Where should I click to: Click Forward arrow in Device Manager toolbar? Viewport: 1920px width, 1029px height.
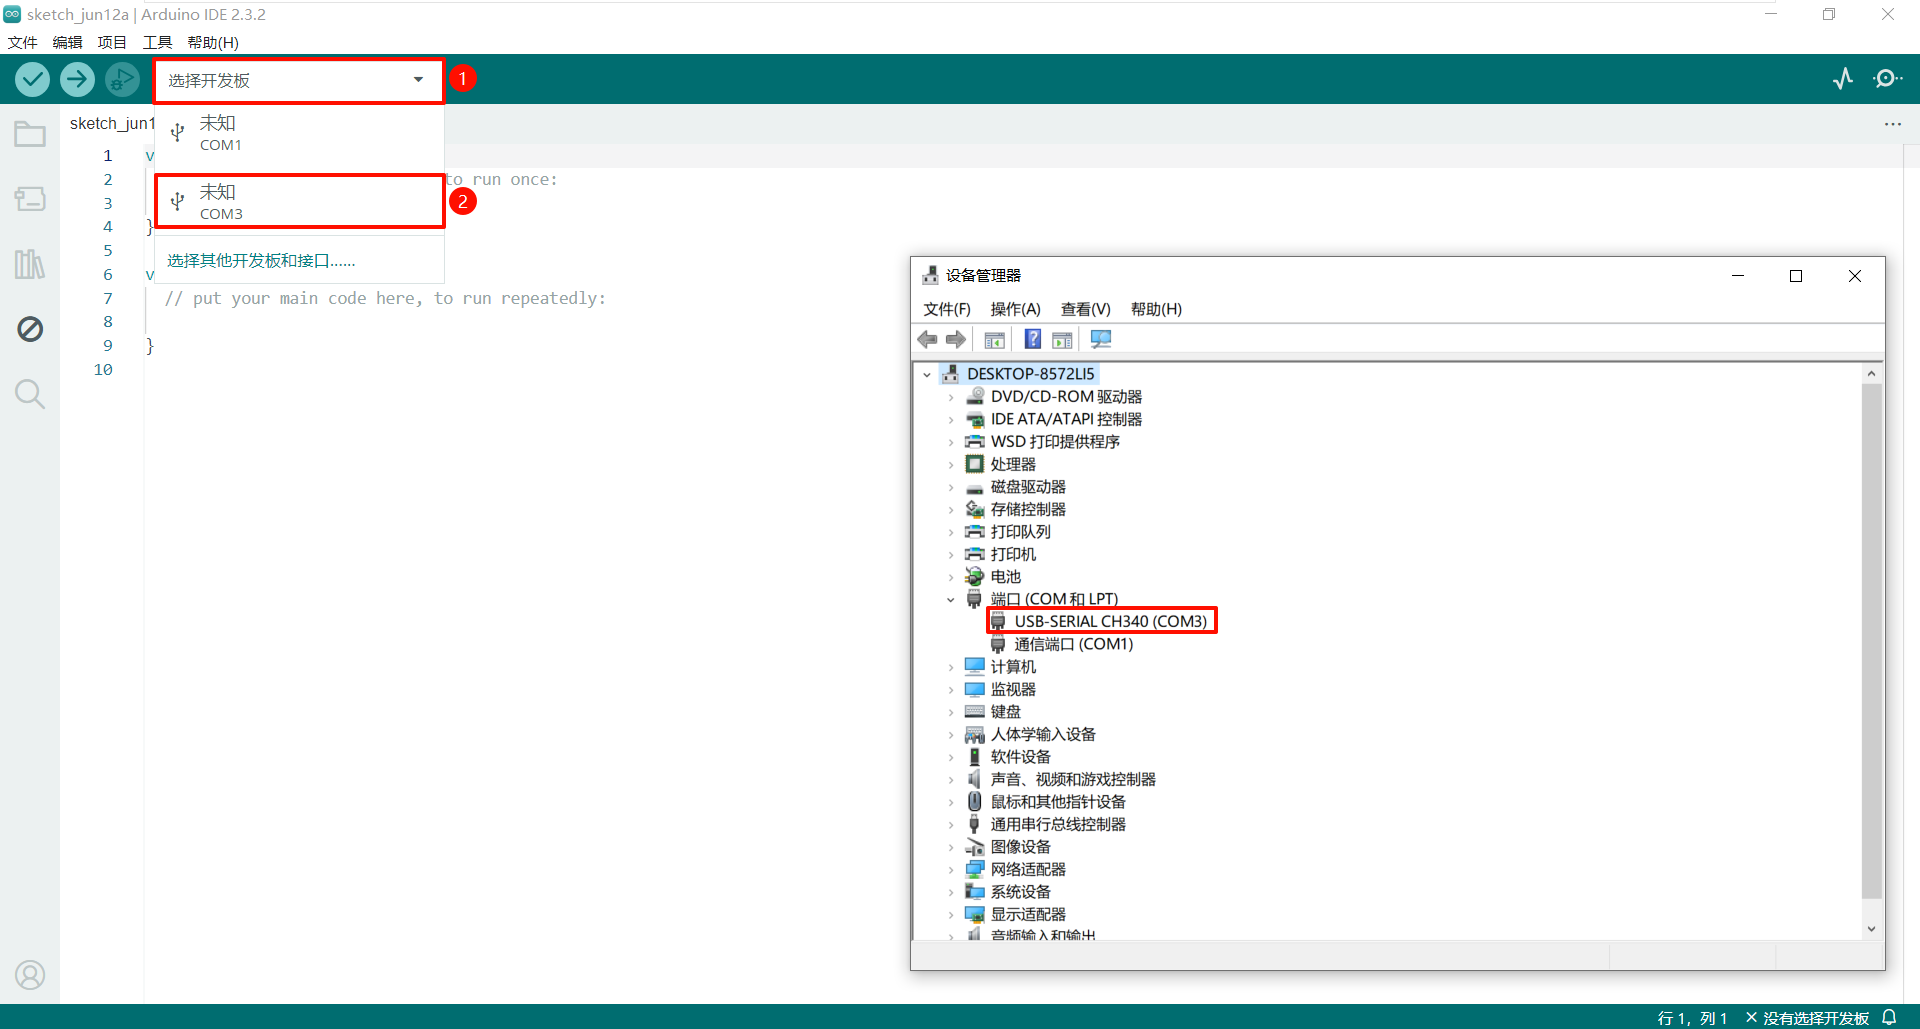tap(956, 339)
